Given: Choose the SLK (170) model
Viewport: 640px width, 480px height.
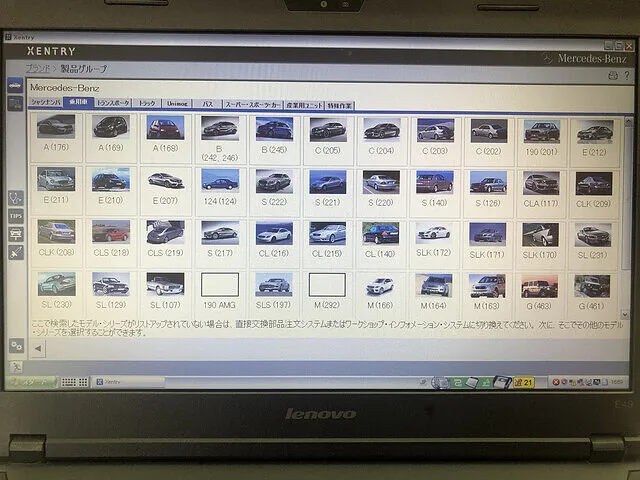Looking at the screenshot, I should click(x=540, y=235).
